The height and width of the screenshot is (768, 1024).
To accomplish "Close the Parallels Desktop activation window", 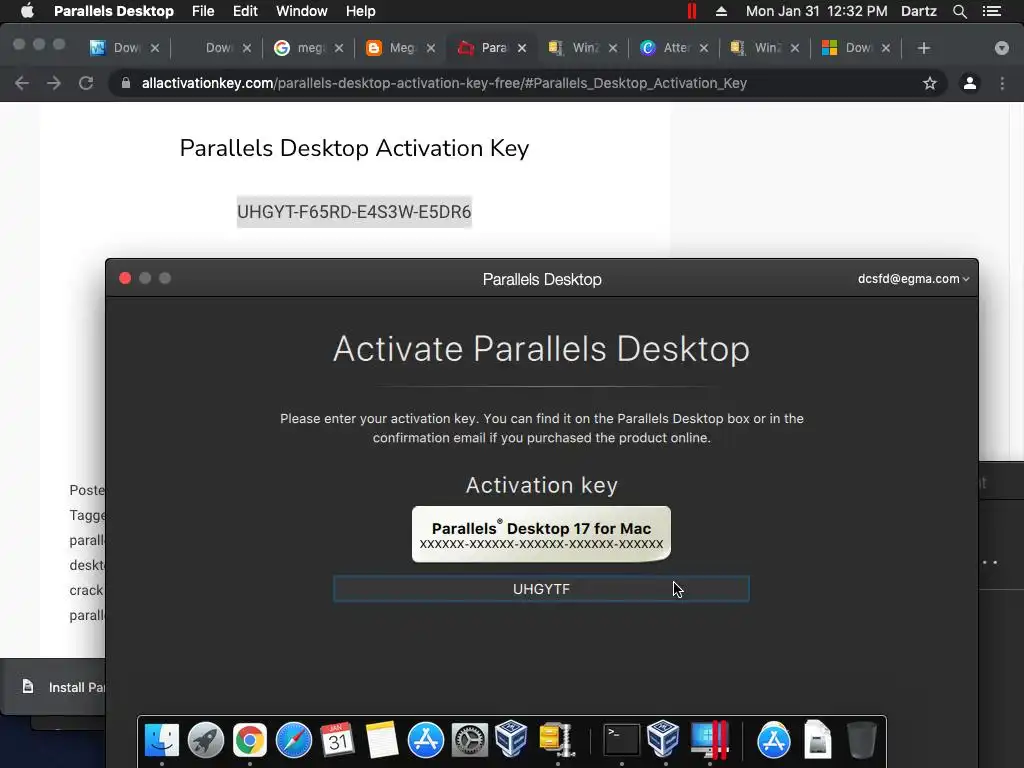I will (x=125, y=278).
